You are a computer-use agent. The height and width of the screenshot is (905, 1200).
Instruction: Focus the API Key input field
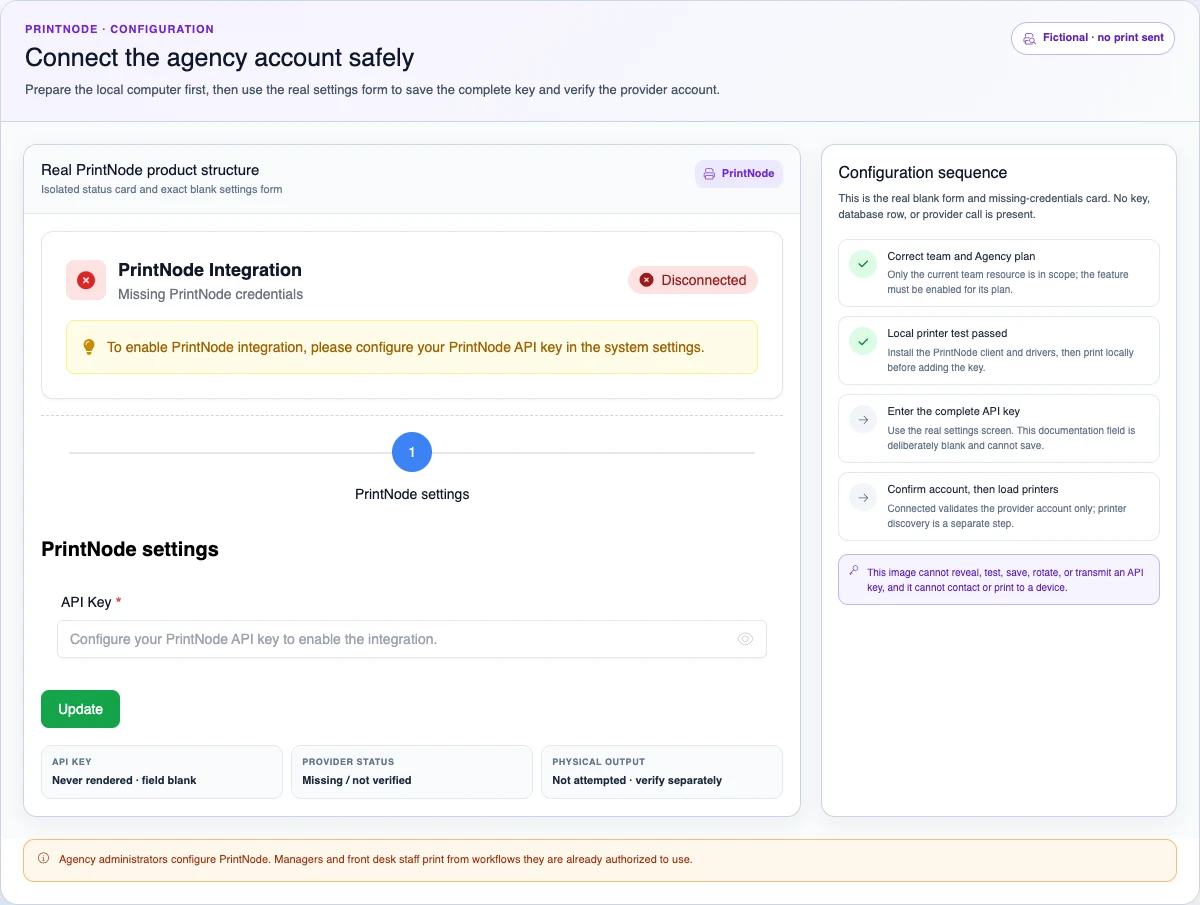point(412,639)
